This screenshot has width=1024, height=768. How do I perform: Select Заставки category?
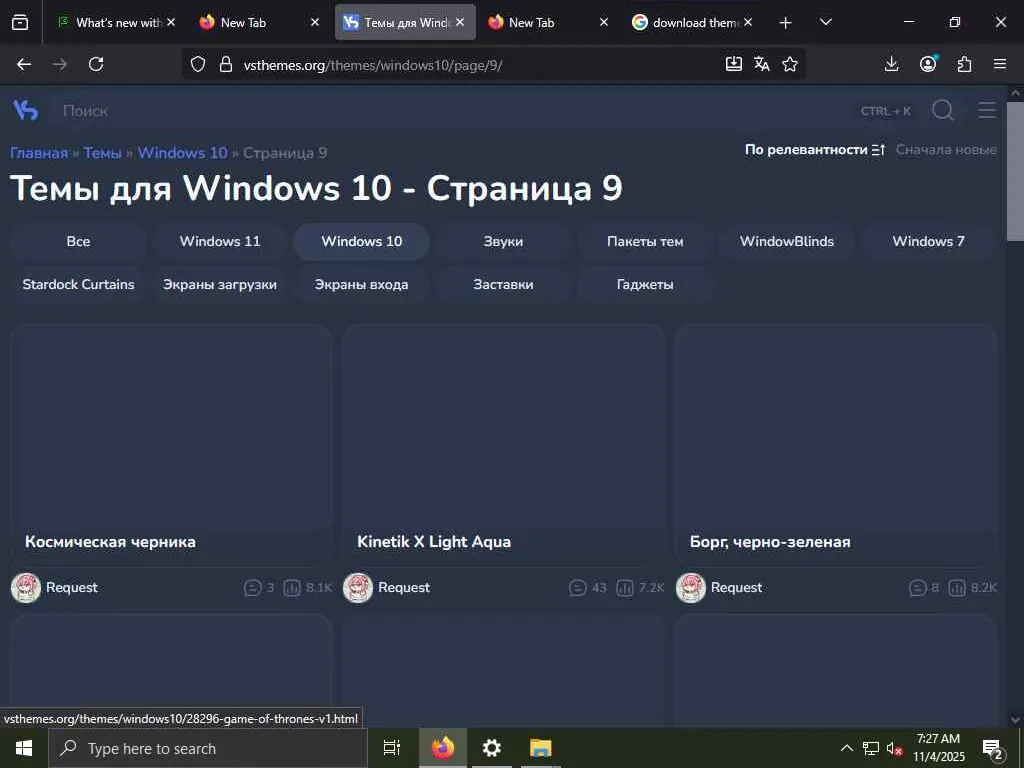[503, 285]
